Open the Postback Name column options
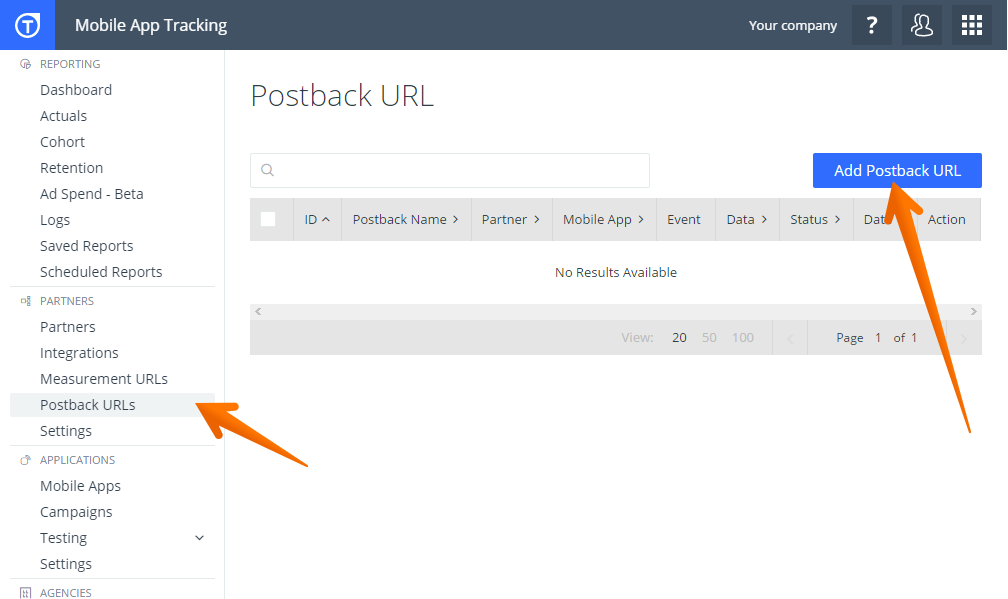 pos(455,219)
